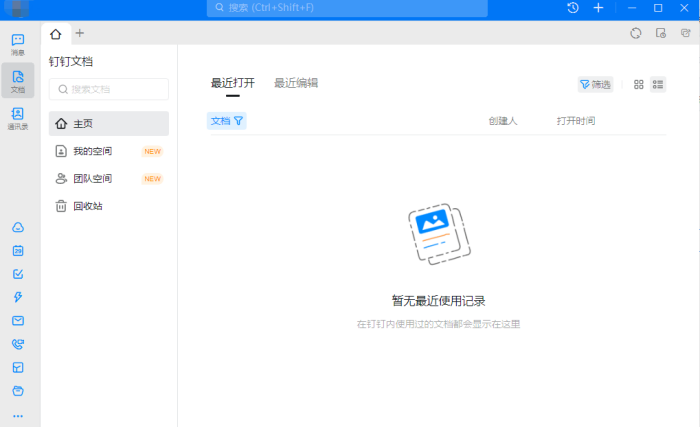Image resolution: width=700 pixels, height=427 pixels.
Task: Click the refresh icon in tab bar
Action: pyautogui.click(x=636, y=33)
